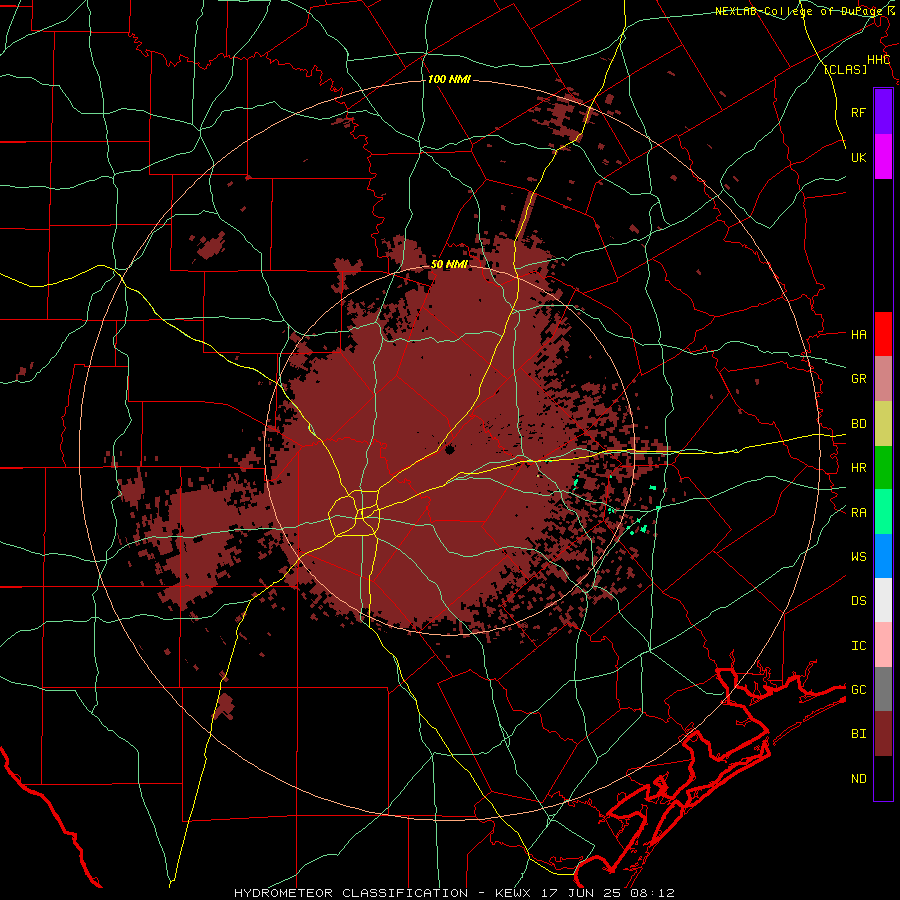This screenshot has height=900, width=900.
Task: Click the "HHC" product code text
Action: 878,60
